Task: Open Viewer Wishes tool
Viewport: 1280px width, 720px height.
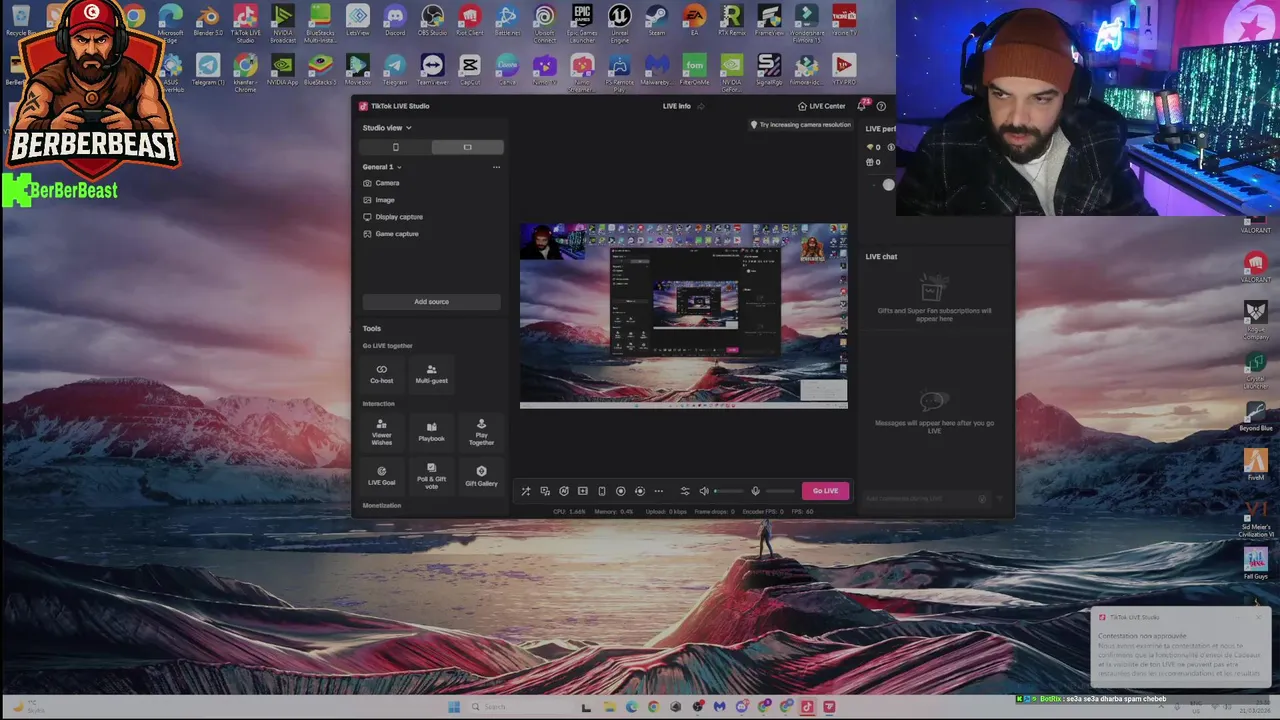Action: click(x=382, y=432)
